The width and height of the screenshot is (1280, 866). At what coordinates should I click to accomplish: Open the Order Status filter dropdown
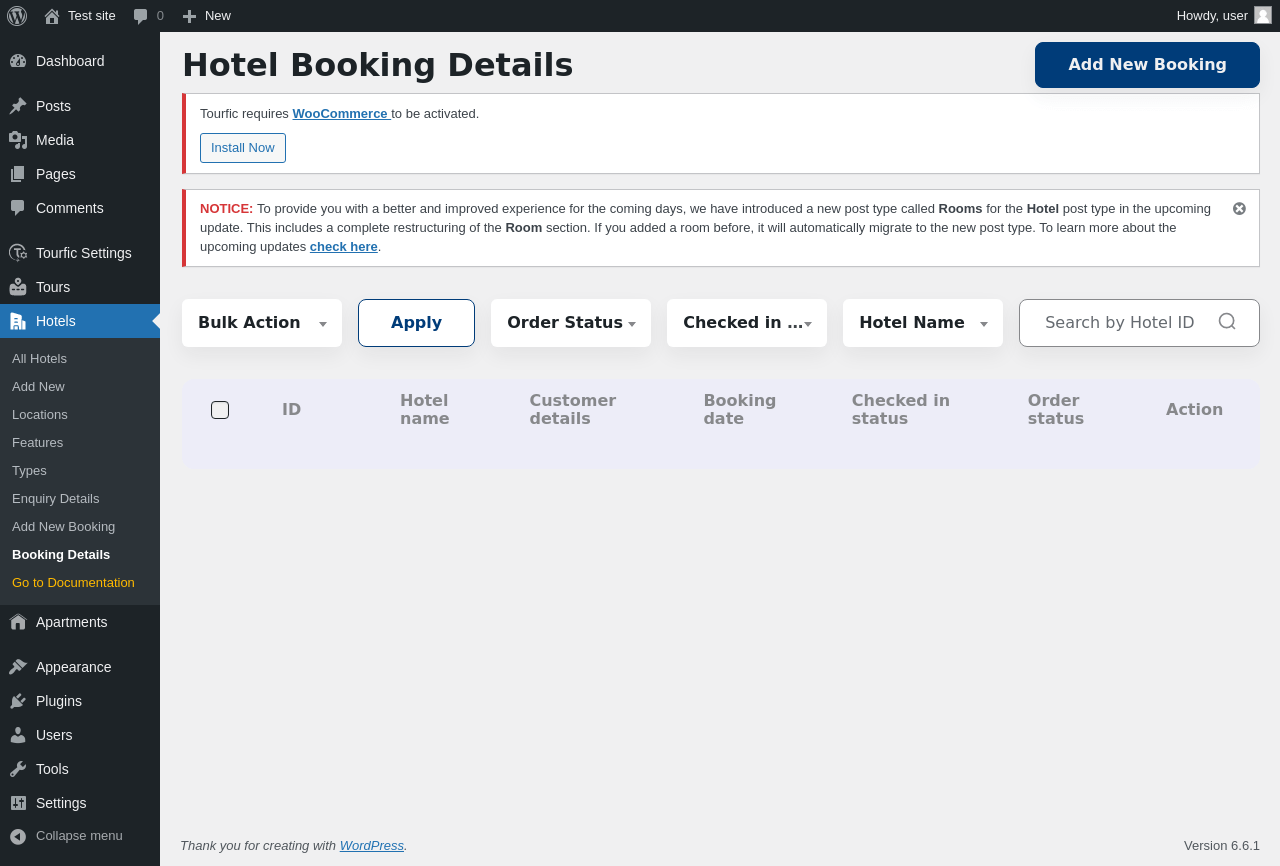(x=571, y=323)
